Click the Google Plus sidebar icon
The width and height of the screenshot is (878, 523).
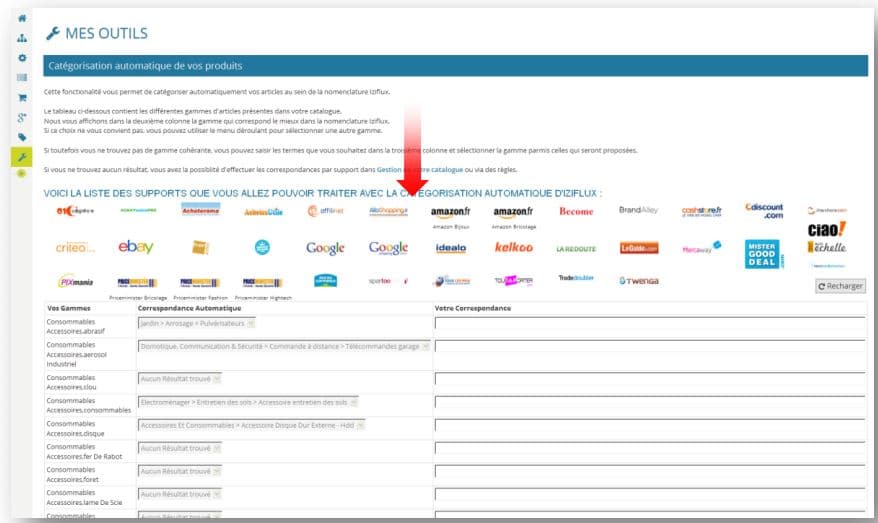tap(22, 118)
